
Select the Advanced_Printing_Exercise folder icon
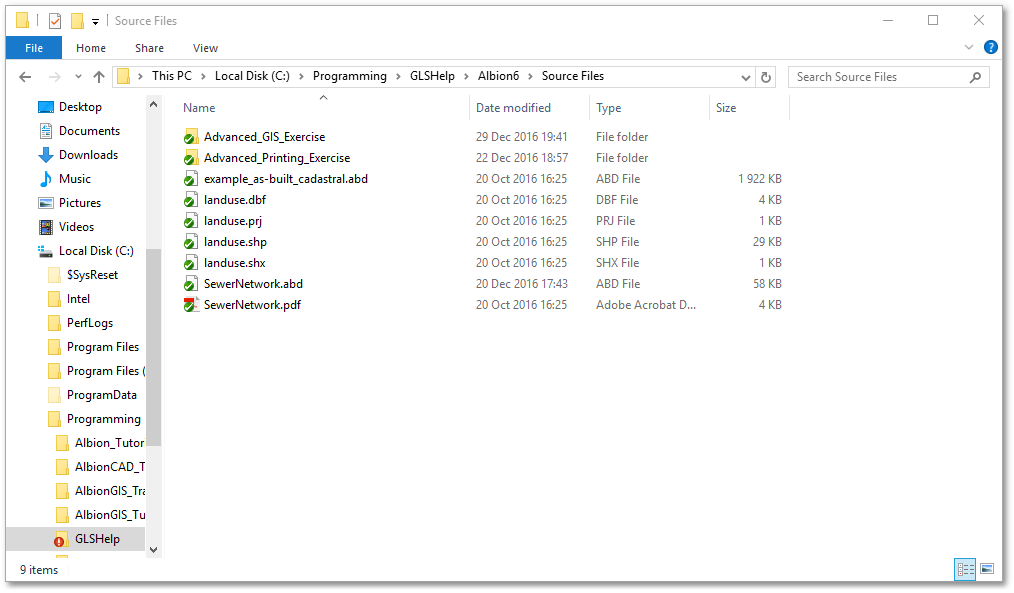click(x=191, y=158)
